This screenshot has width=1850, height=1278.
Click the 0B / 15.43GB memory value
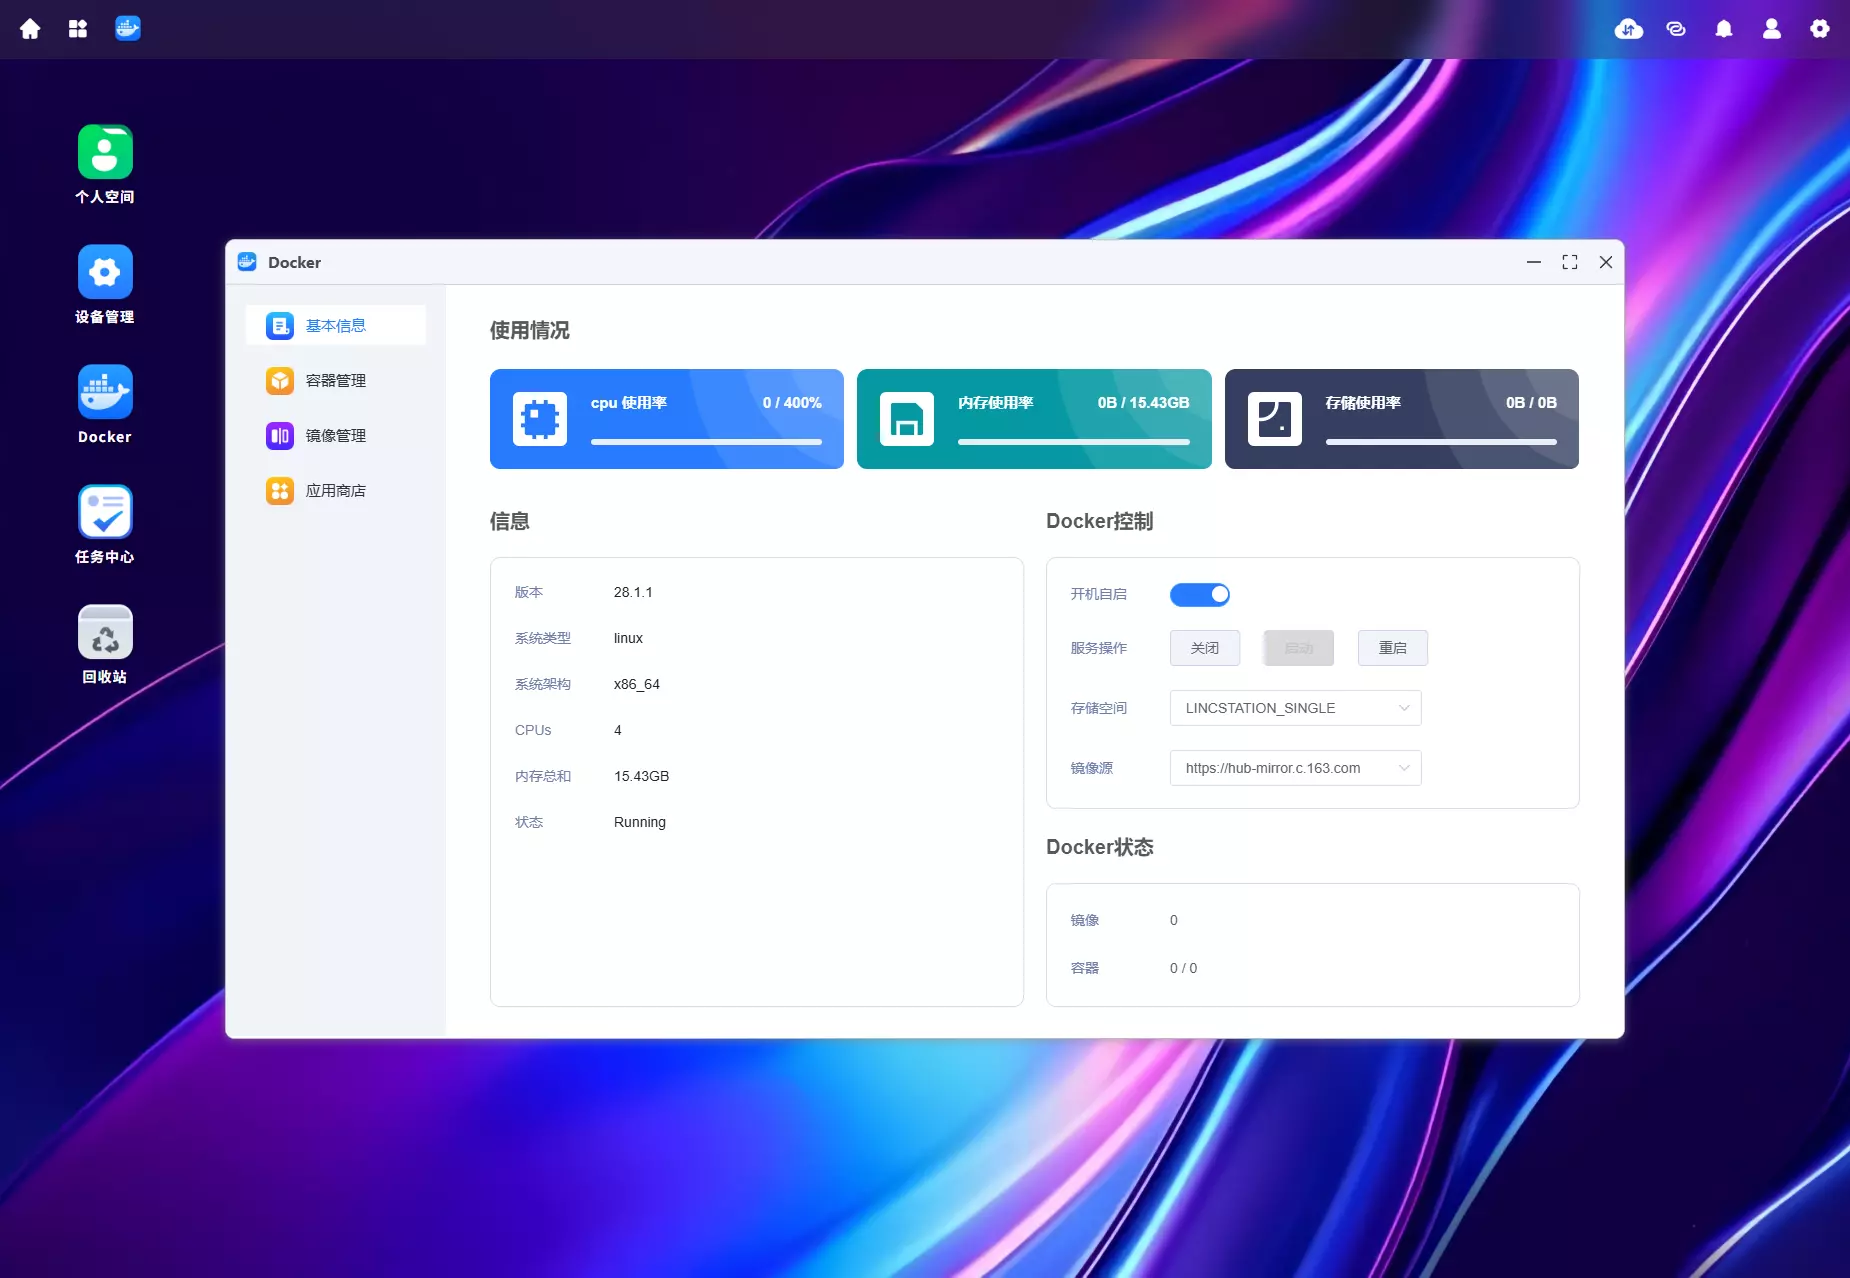pos(1144,403)
